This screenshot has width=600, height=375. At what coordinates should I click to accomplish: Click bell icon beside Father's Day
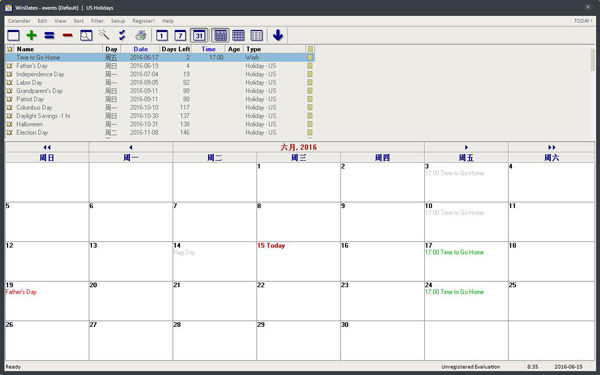click(x=10, y=66)
